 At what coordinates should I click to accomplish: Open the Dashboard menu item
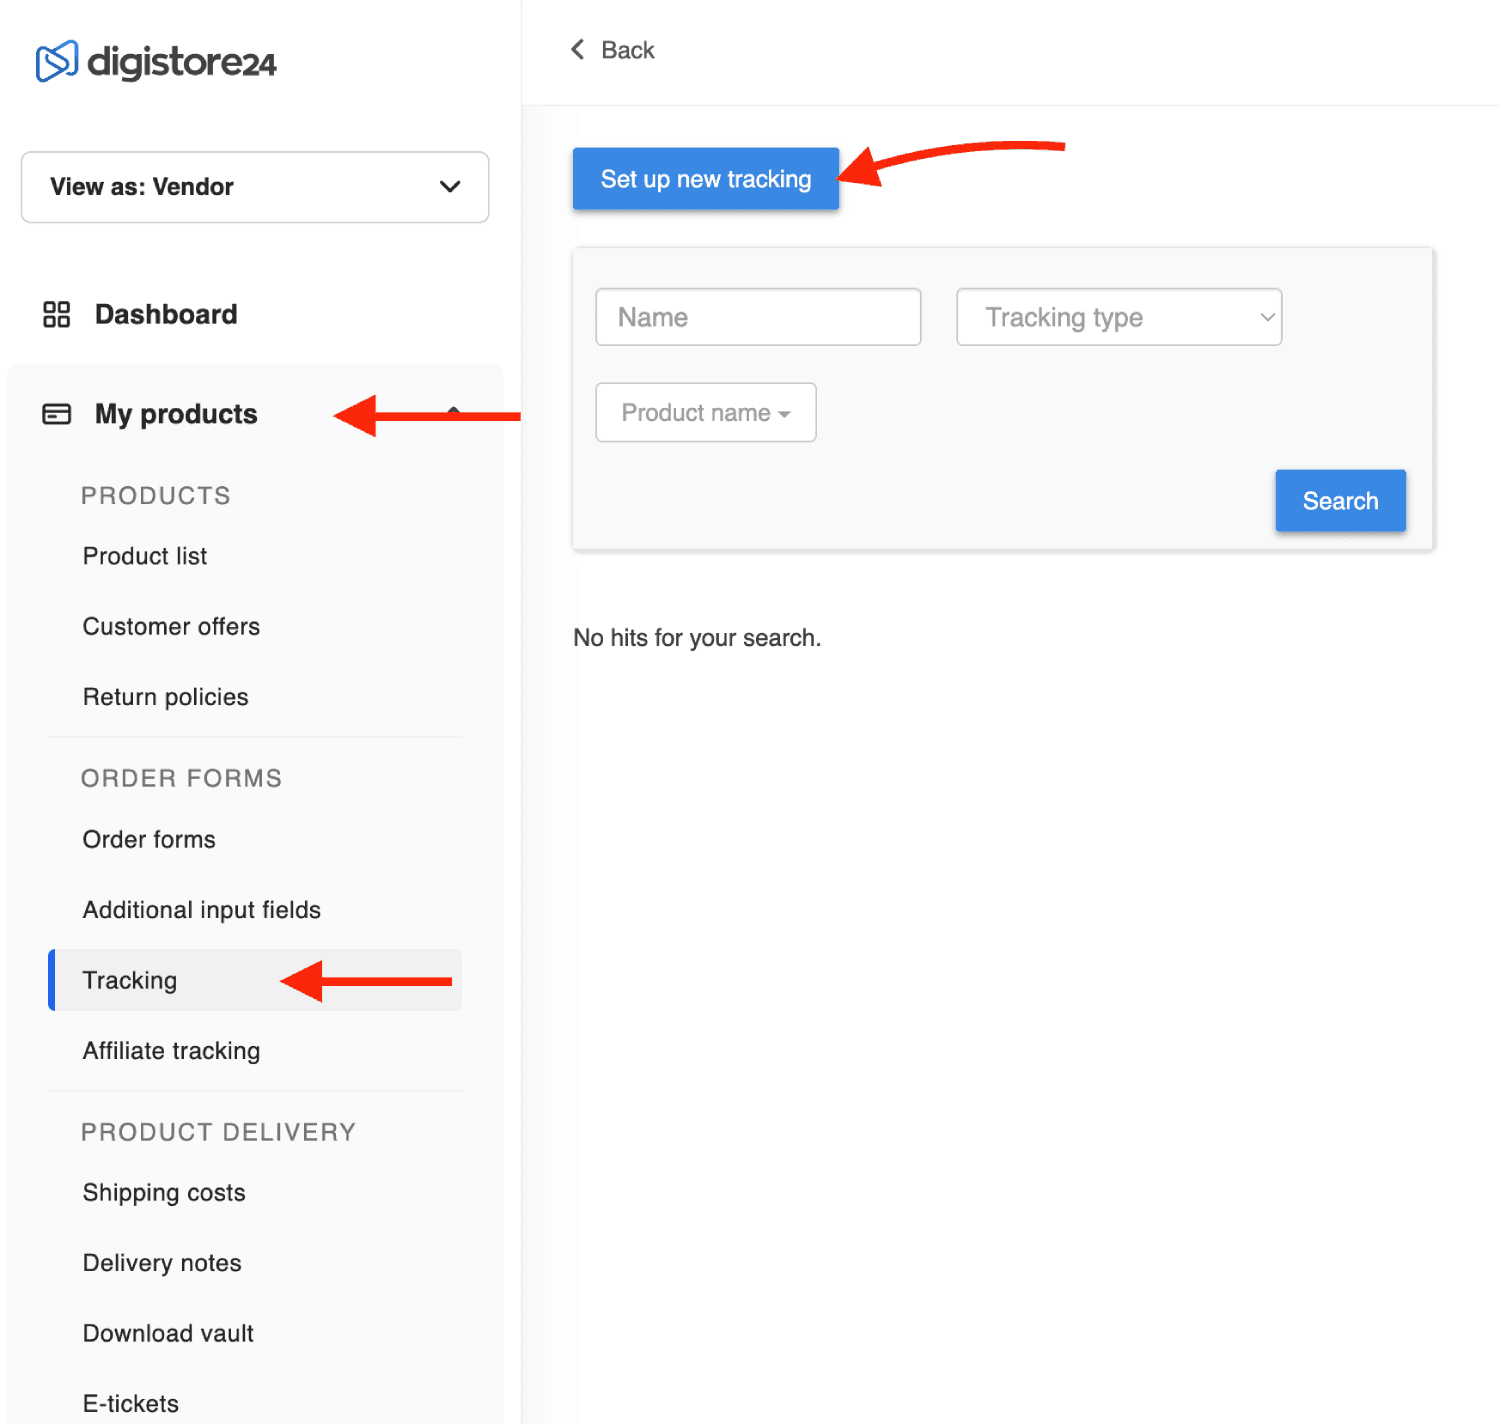[x=166, y=315]
